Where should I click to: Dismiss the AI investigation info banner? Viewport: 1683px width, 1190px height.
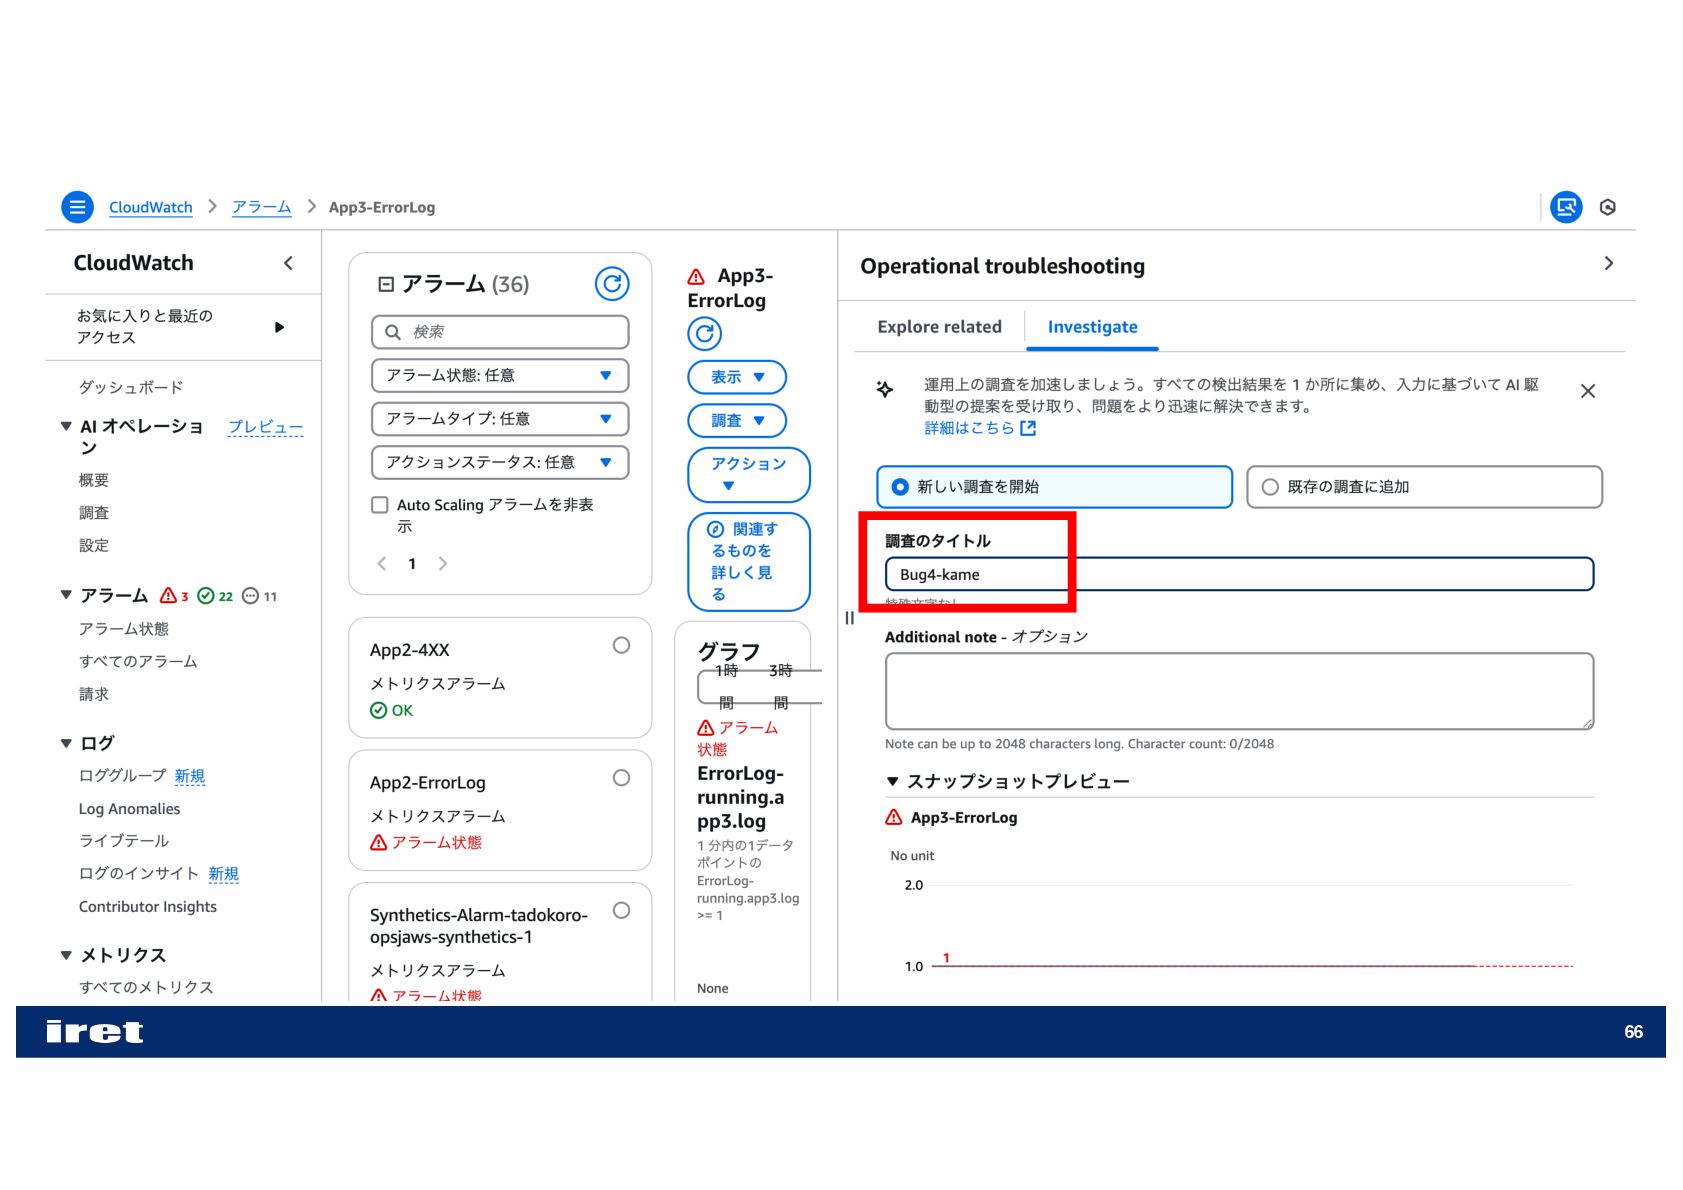[x=1588, y=391]
